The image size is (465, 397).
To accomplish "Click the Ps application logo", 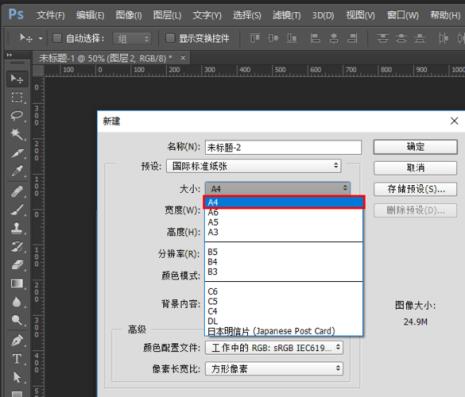I will coord(16,14).
